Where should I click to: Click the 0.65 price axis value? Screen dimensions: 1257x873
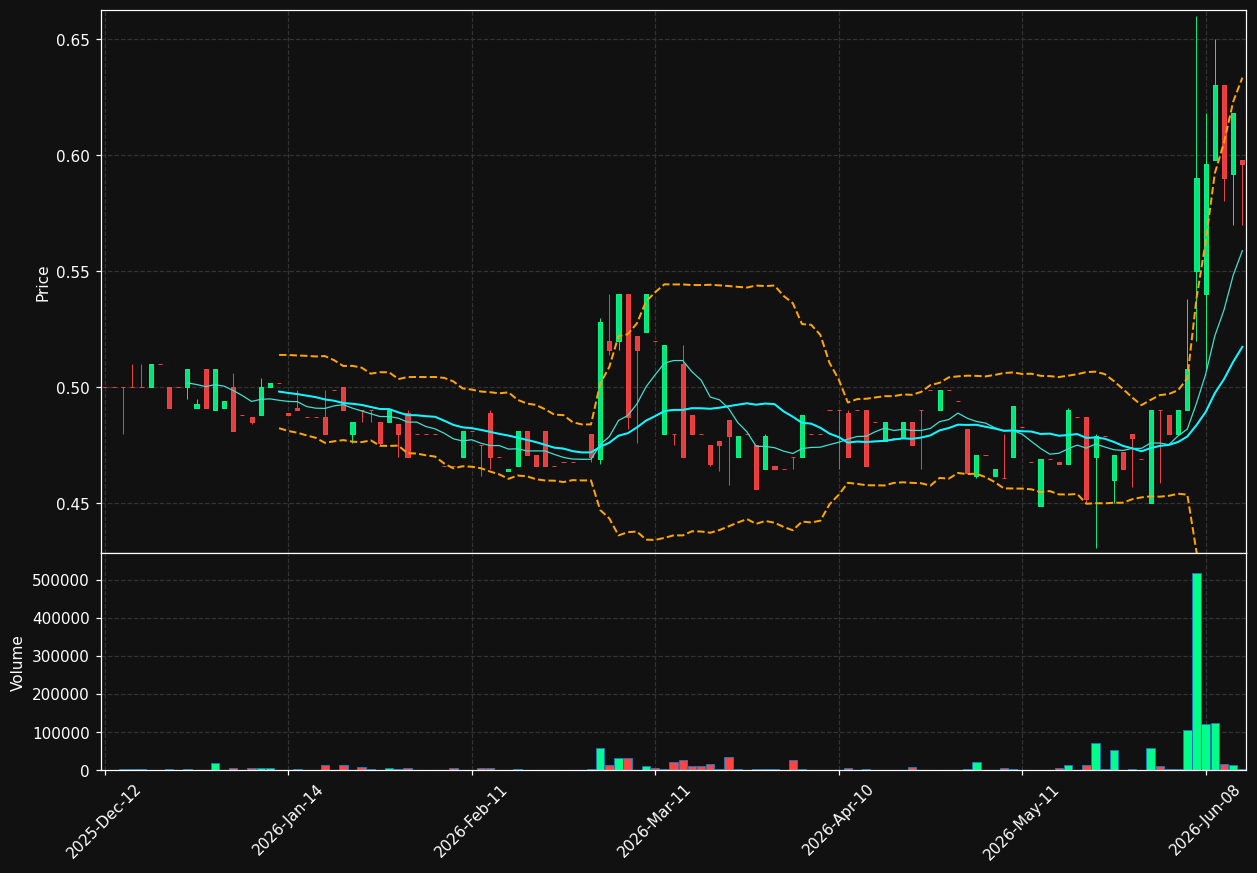point(74,40)
